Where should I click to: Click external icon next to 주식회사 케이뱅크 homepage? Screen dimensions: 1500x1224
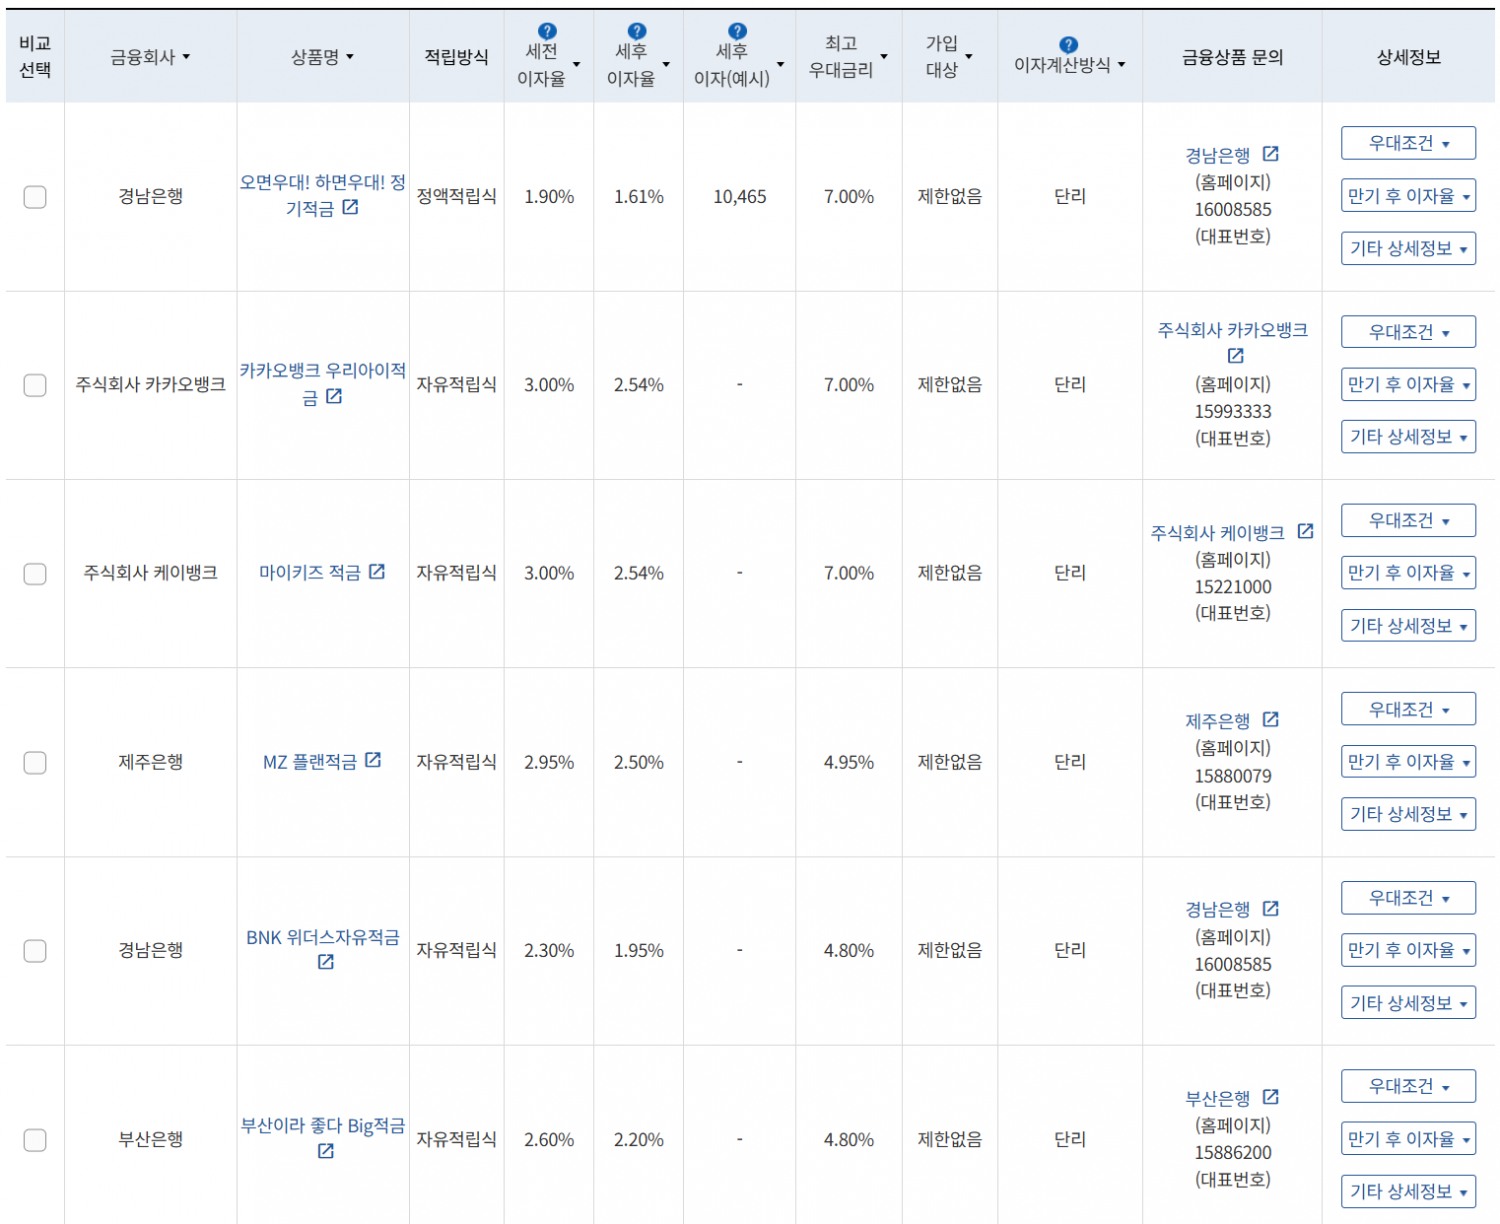click(x=1305, y=531)
